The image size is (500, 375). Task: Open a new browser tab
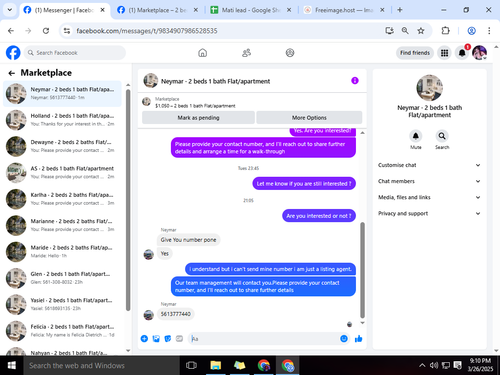400,10
